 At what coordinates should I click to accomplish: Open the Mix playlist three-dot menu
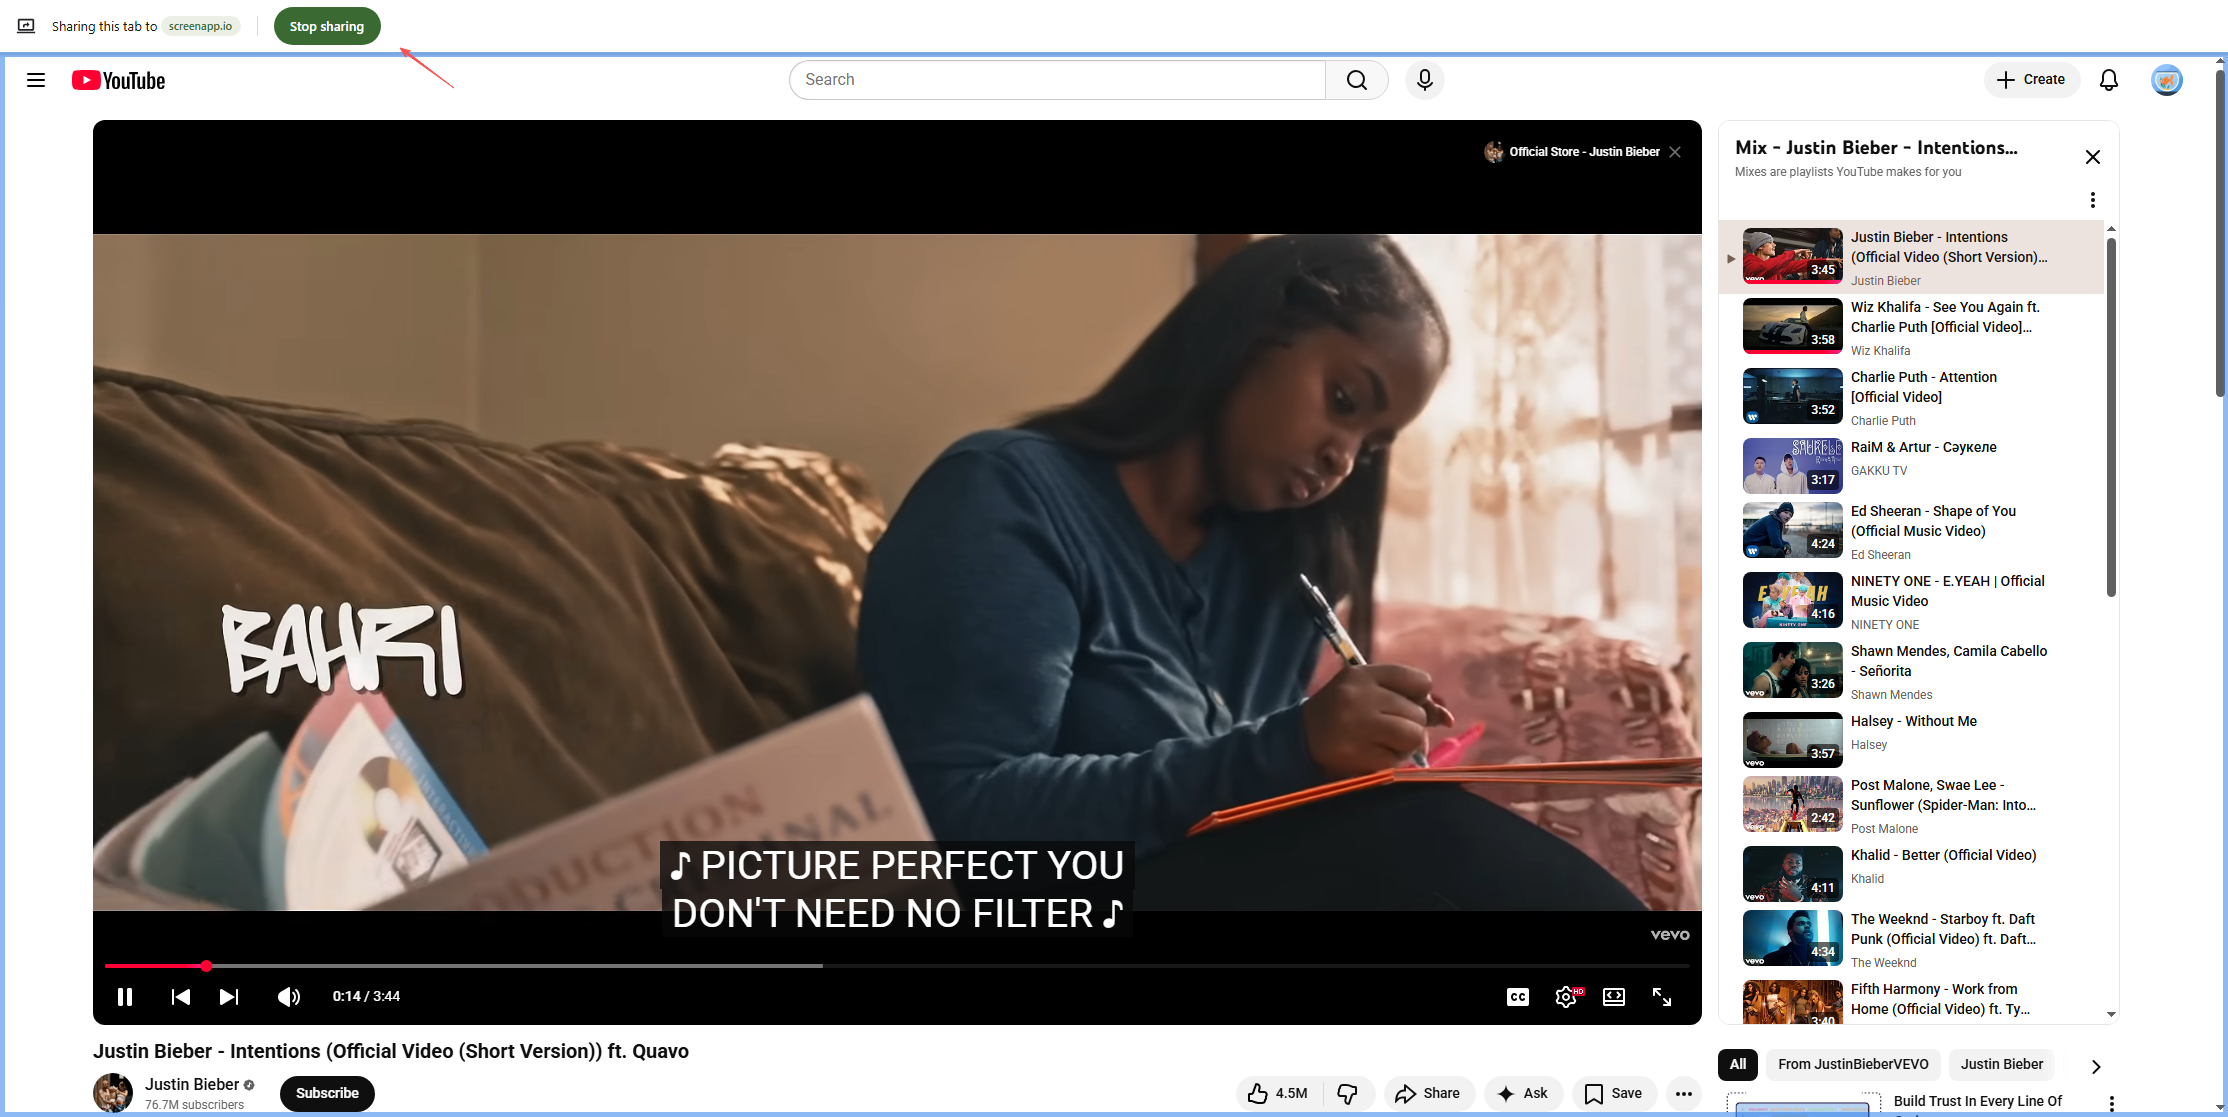pyautogui.click(x=2092, y=200)
